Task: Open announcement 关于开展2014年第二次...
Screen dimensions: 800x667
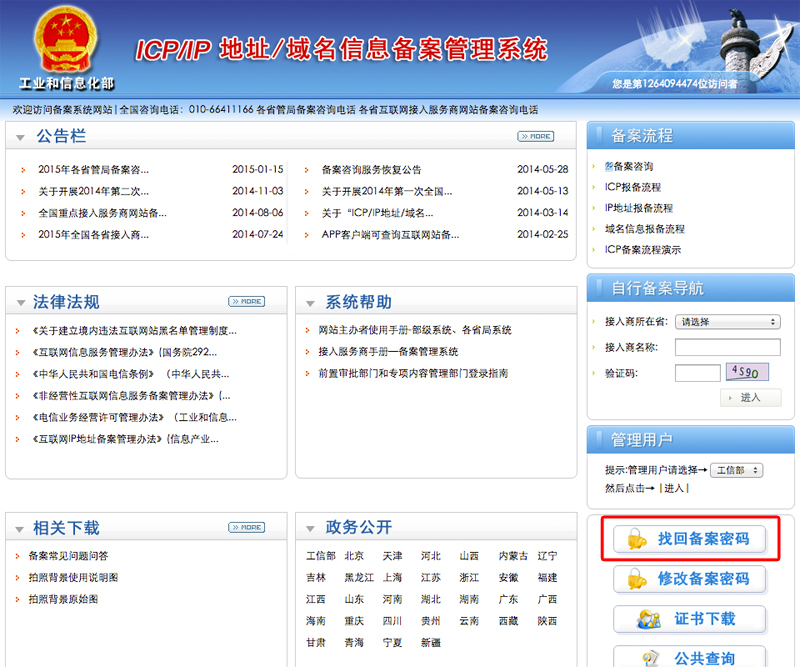Action: pyautogui.click(x=93, y=191)
